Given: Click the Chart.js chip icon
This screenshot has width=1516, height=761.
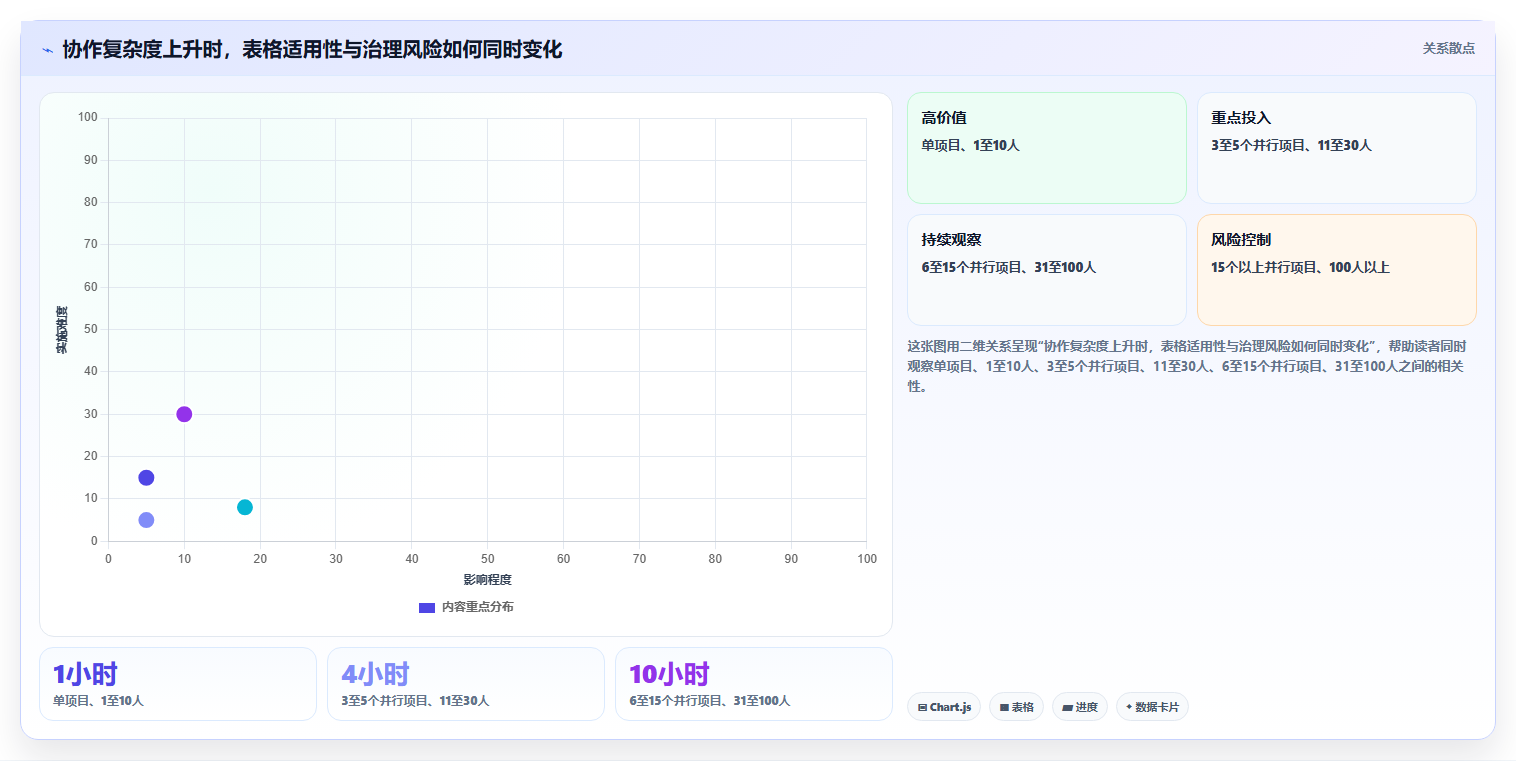Looking at the screenshot, I should click(x=922, y=708).
